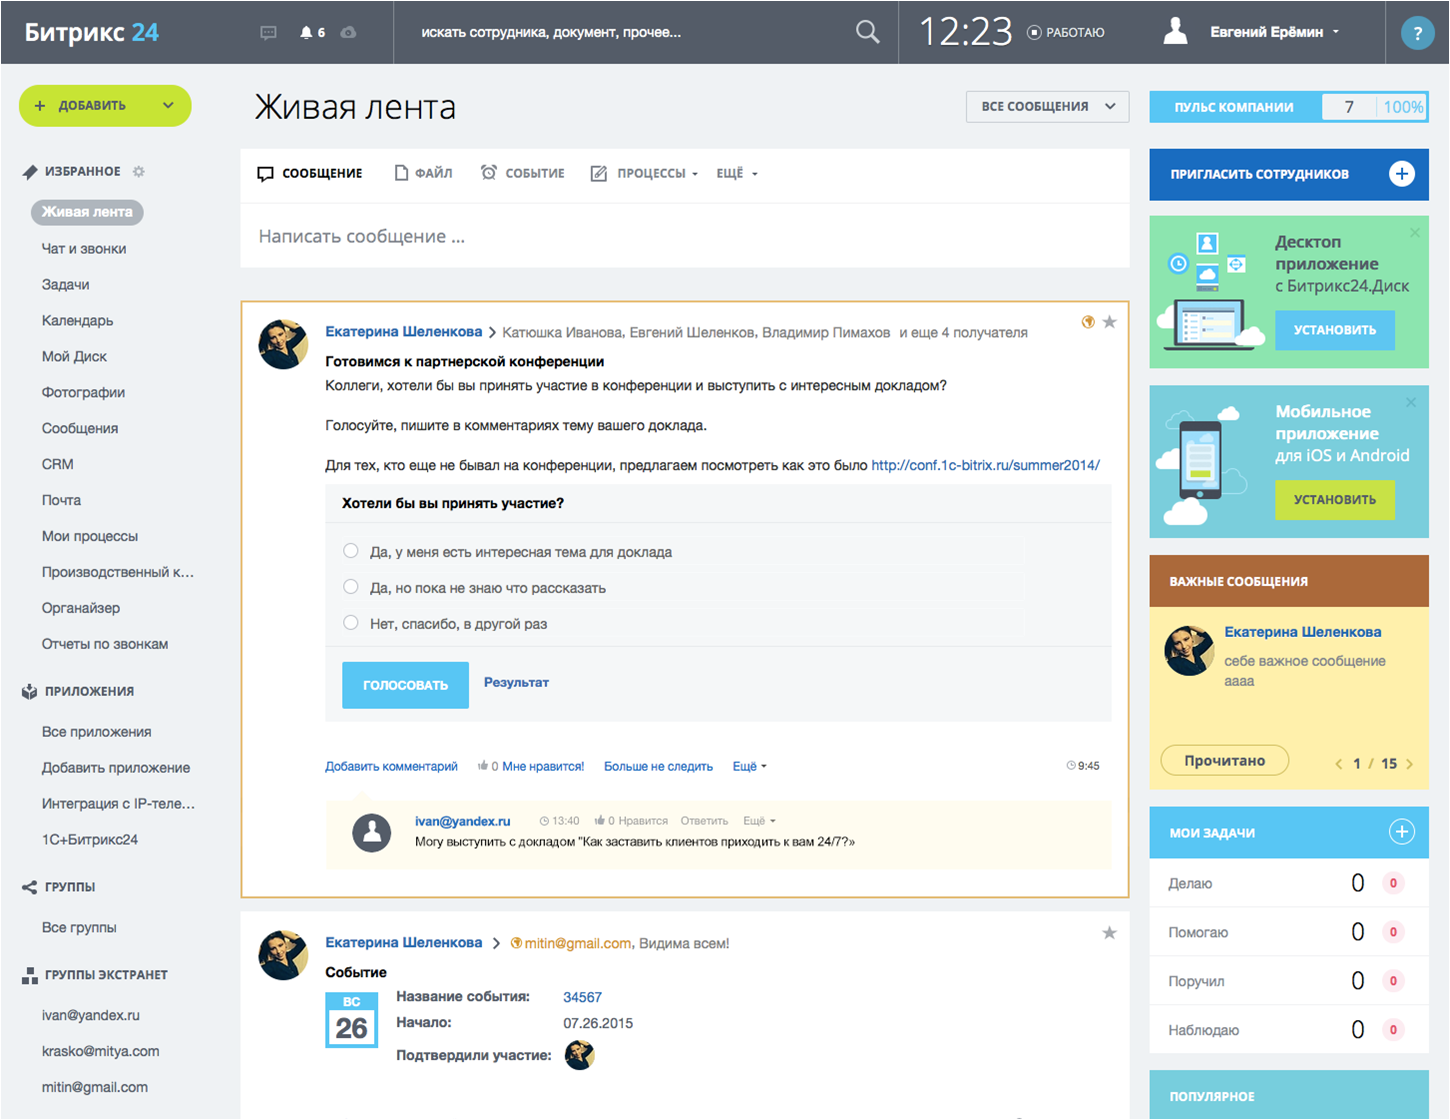Viewport: 1450px width, 1120px height.
Task: Go to previous important message arrow
Action: tap(1339, 764)
